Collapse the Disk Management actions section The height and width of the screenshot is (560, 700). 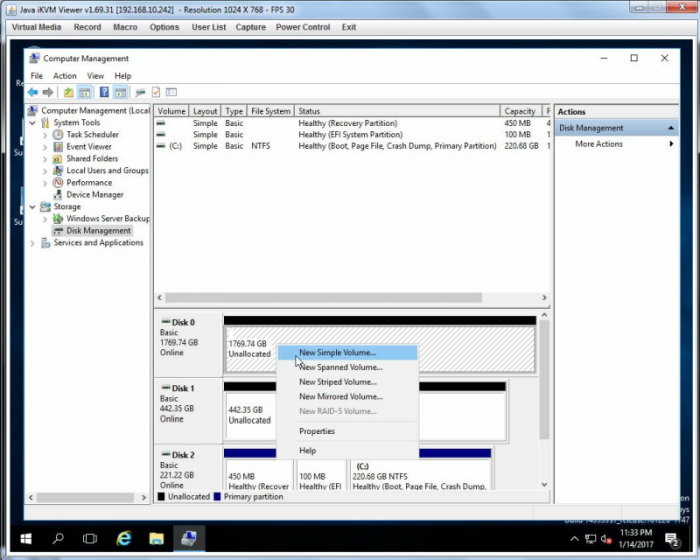click(x=671, y=128)
